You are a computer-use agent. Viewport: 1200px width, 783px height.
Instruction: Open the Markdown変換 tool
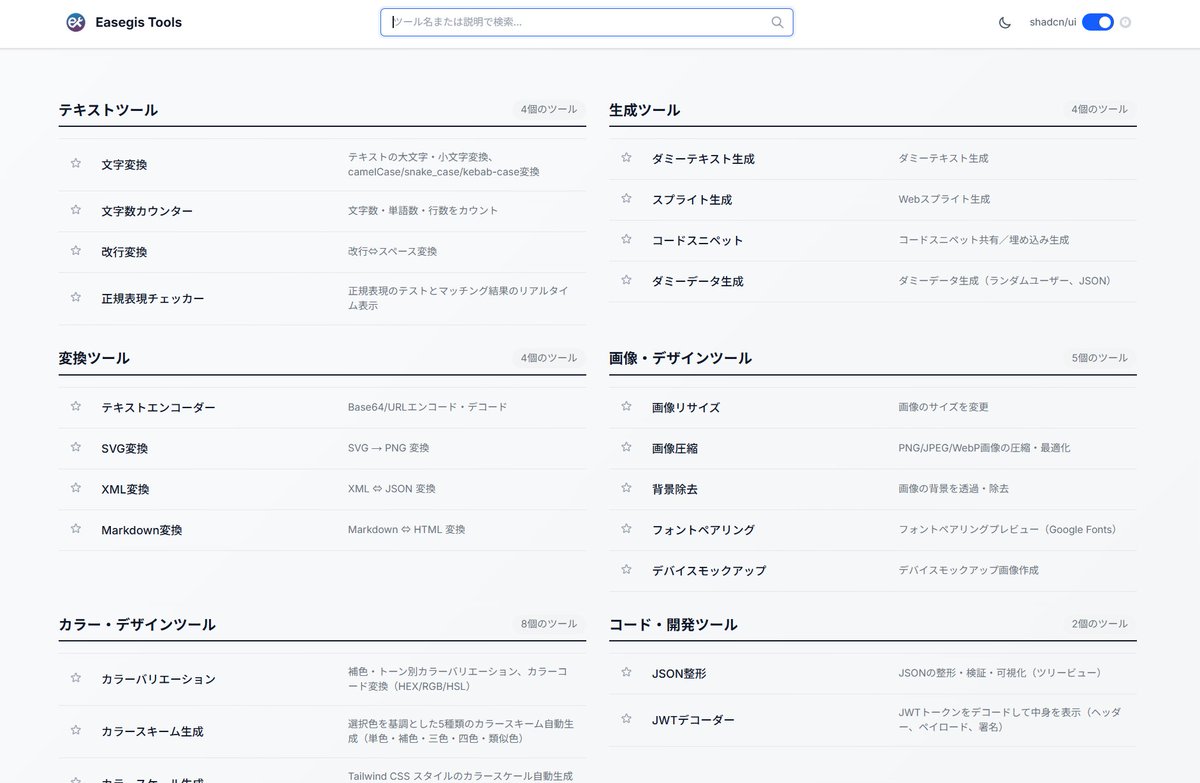(x=142, y=530)
